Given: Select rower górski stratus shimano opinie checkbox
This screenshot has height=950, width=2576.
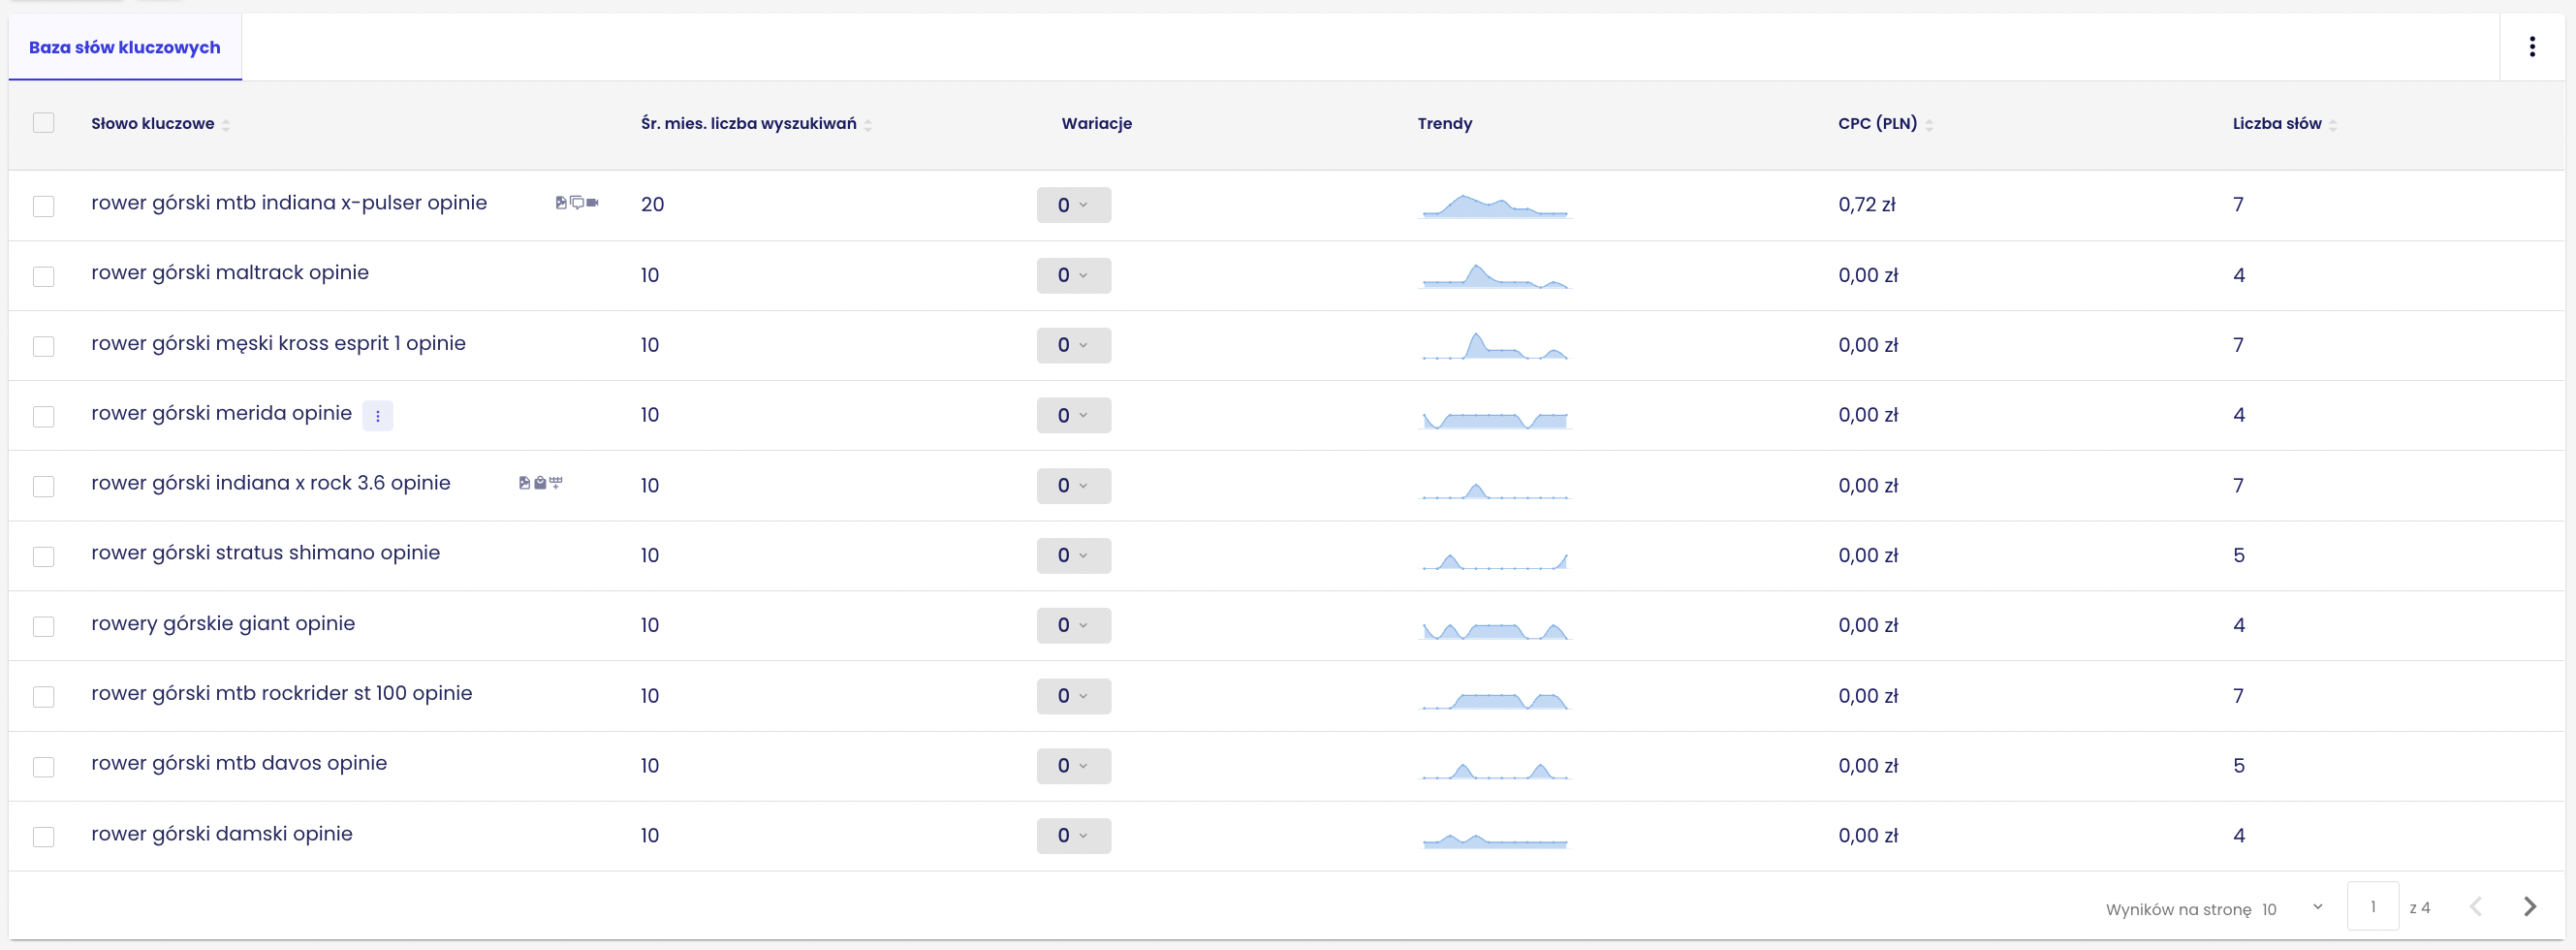Looking at the screenshot, I should click(x=43, y=556).
